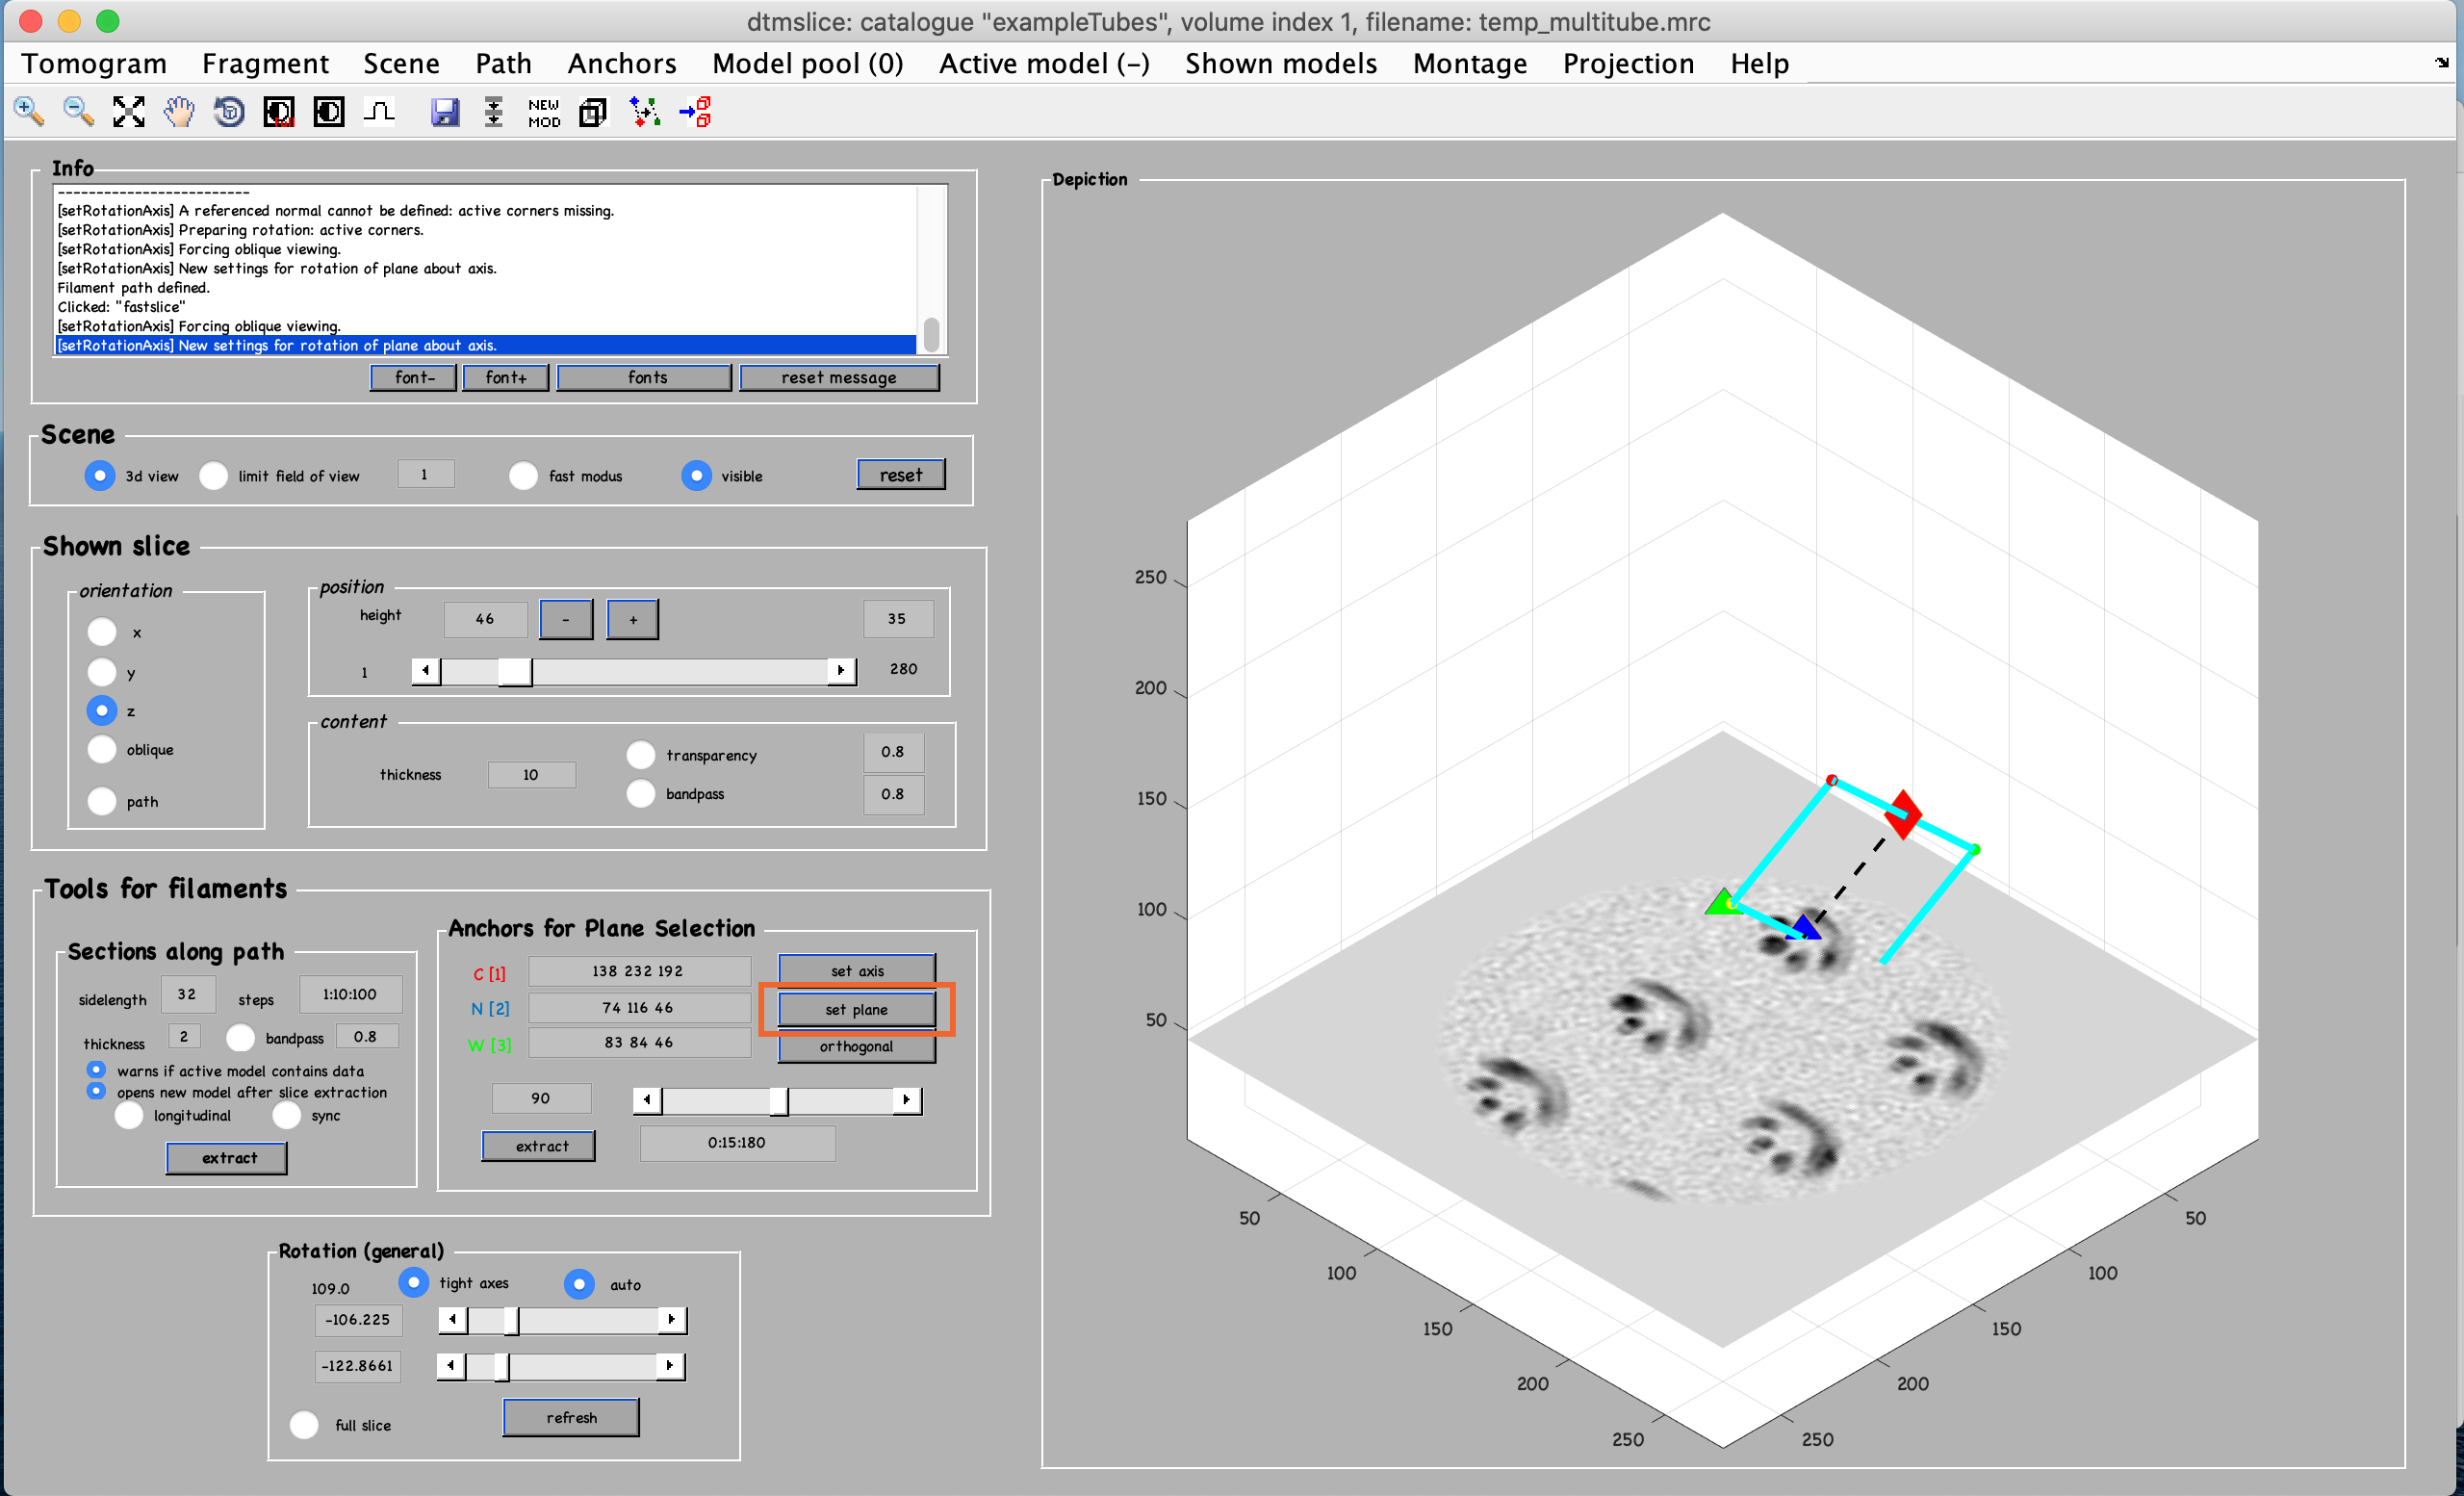2464x1496 pixels.
Task: Click the right arrow of height slider
Action: 841,670
